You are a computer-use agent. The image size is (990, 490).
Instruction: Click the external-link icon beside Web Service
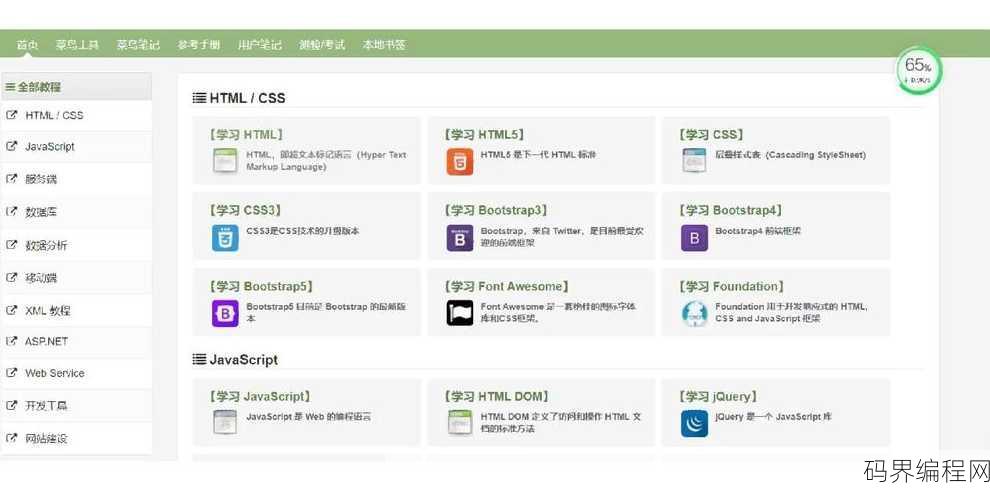[x=11, y=373]
